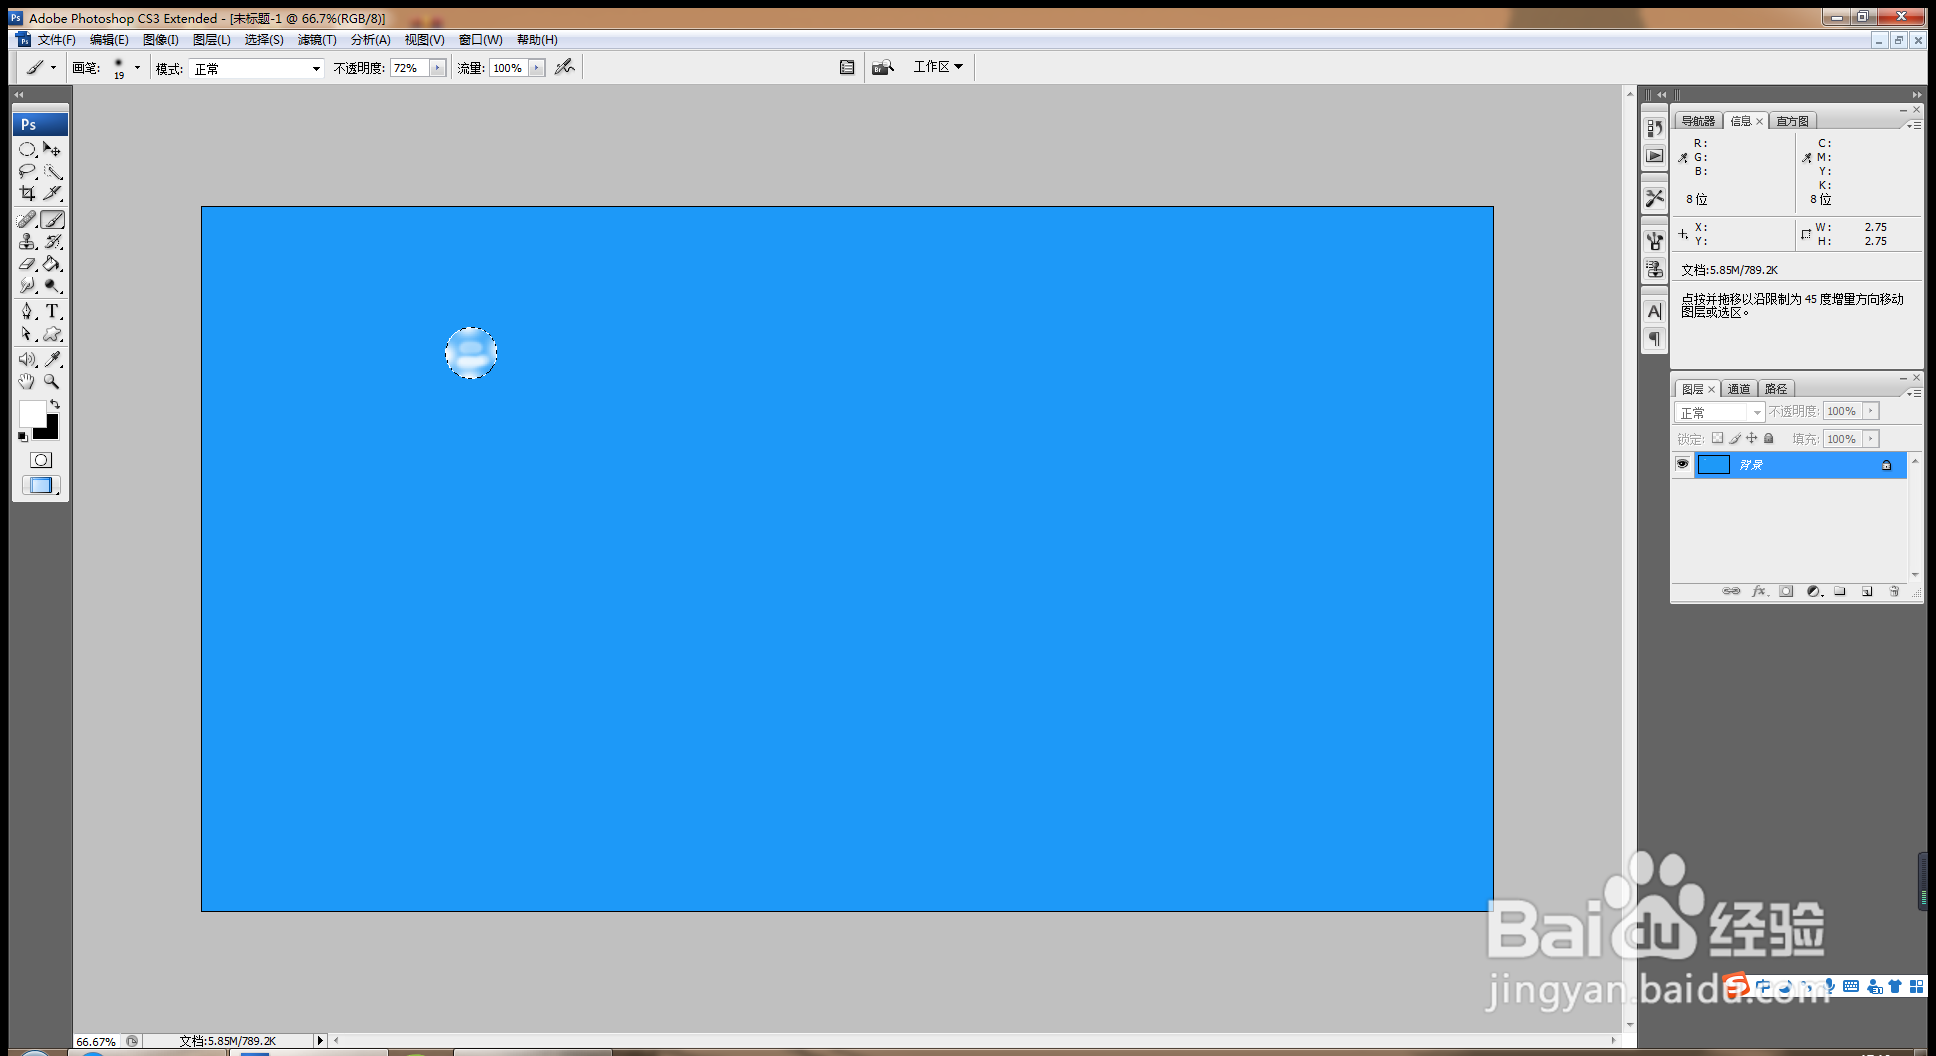Open the 文件(F) menu
The height and width of the screenshot is (1056, 1936).
[x=56, y=40]
